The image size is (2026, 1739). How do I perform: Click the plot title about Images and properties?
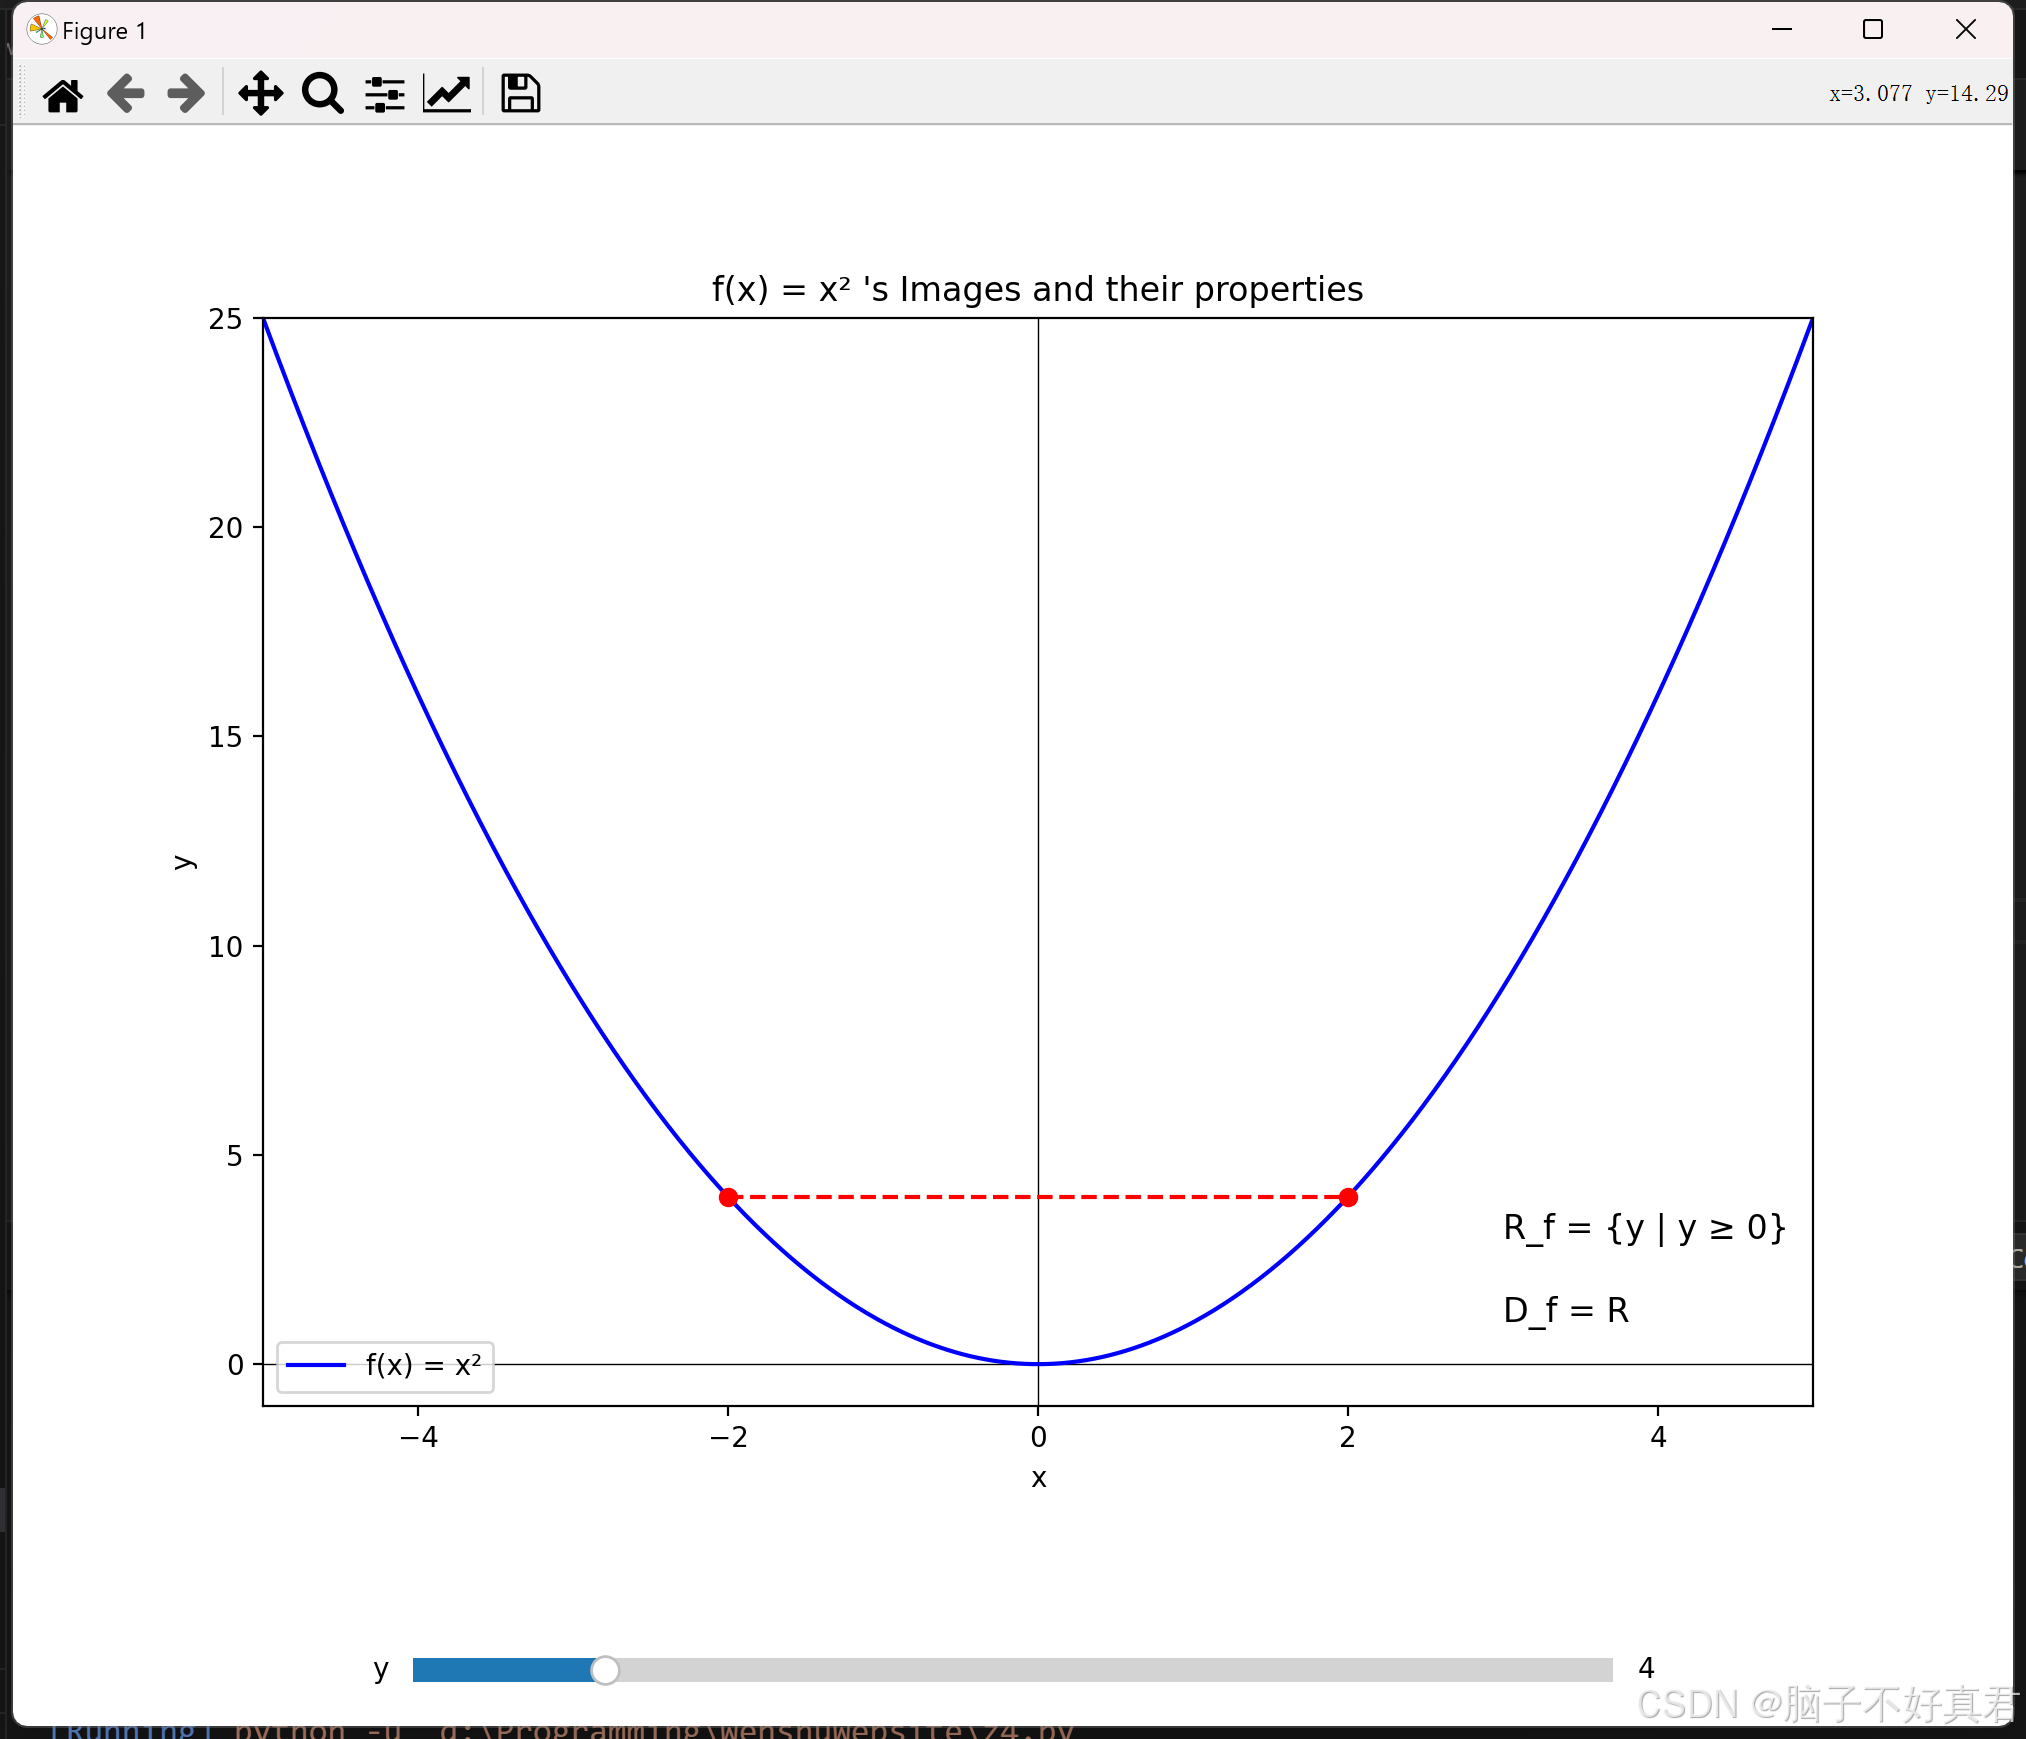[x=1037, y=289]
